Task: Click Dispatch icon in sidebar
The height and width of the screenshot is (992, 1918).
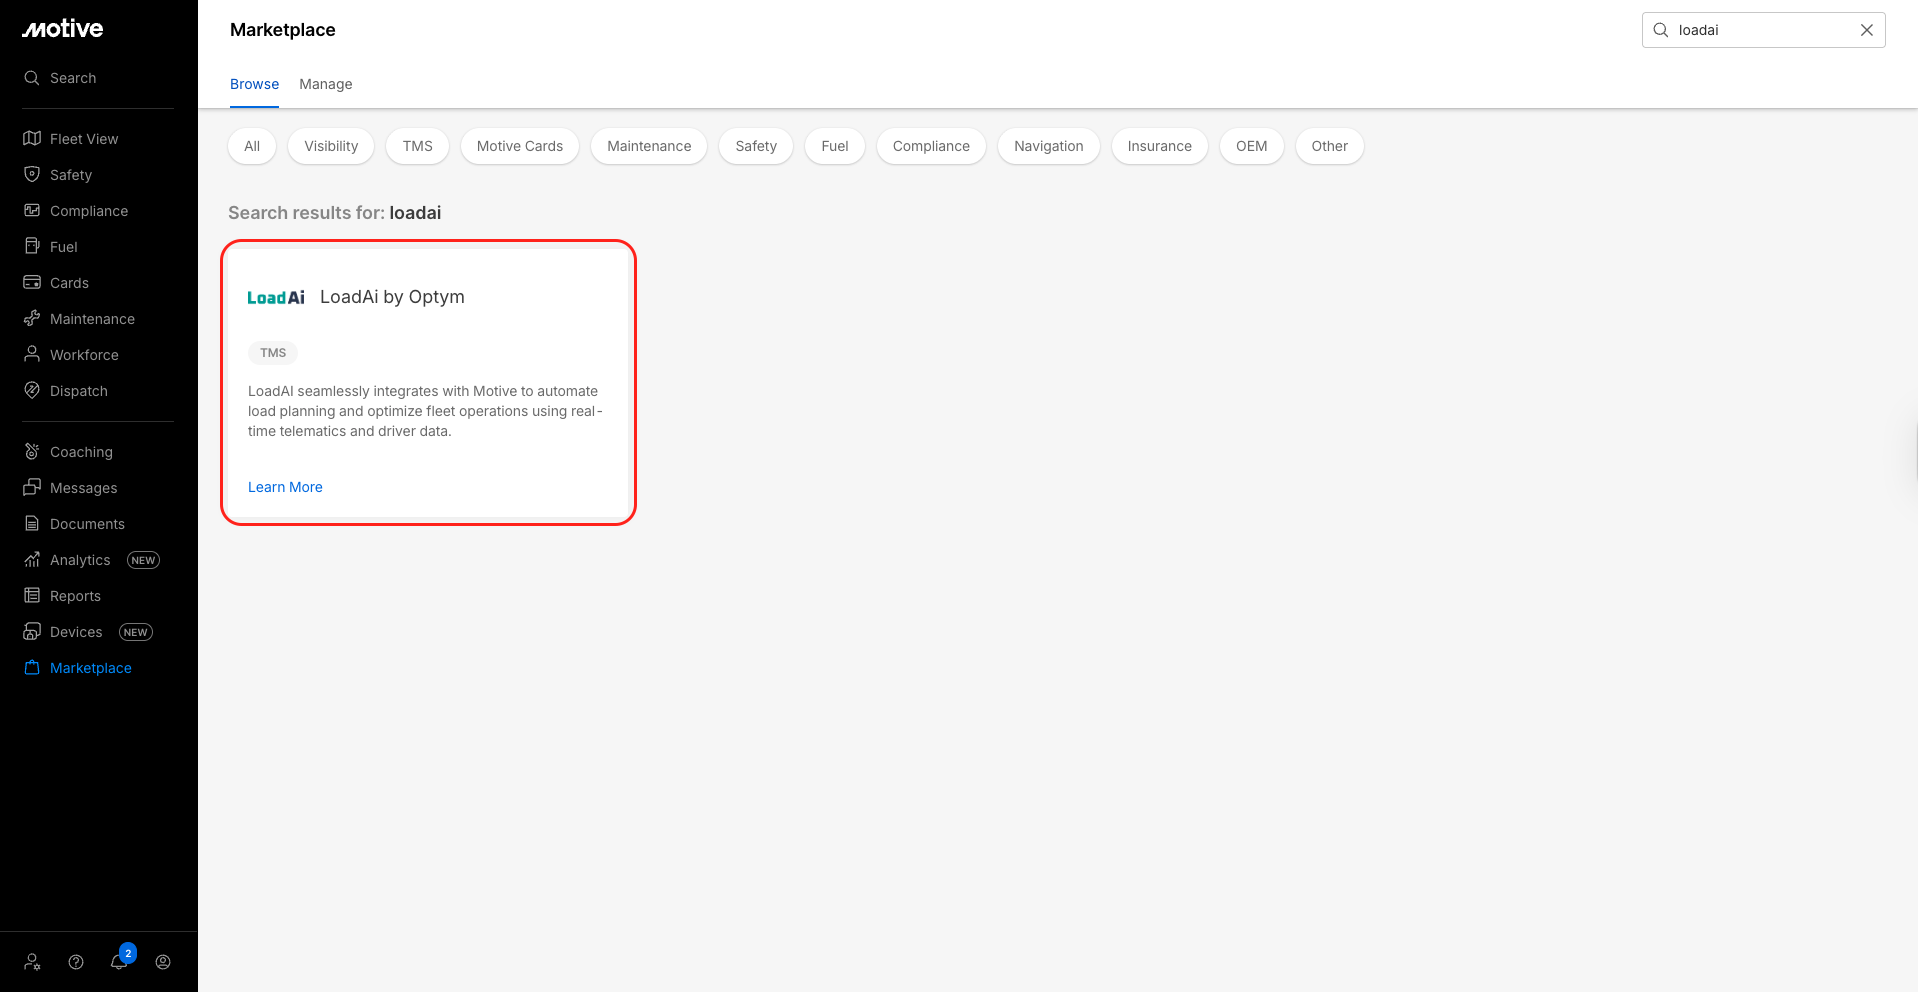Action: 32,391
